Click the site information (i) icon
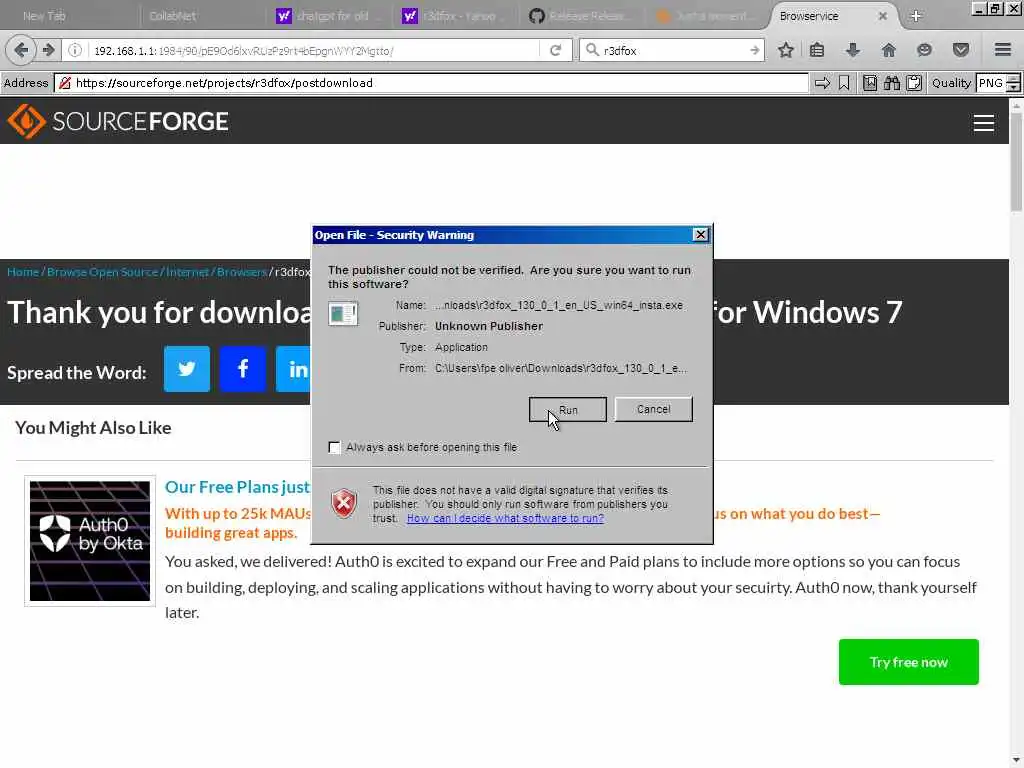The width and height of the screenshot is (1024, 768). 75,50
